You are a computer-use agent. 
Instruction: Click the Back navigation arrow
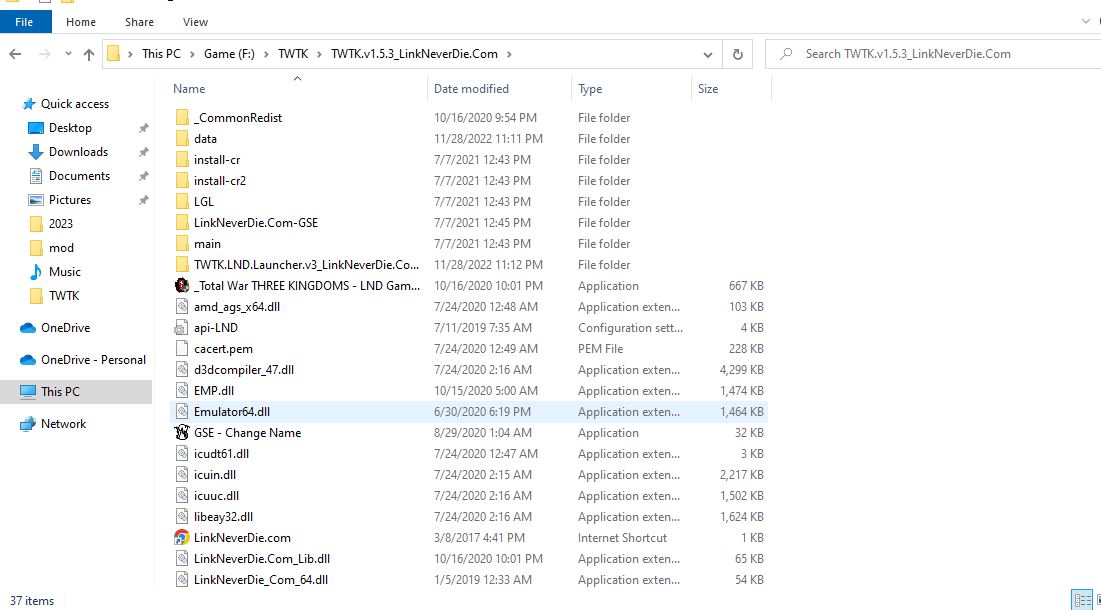[x=17, y=55]
